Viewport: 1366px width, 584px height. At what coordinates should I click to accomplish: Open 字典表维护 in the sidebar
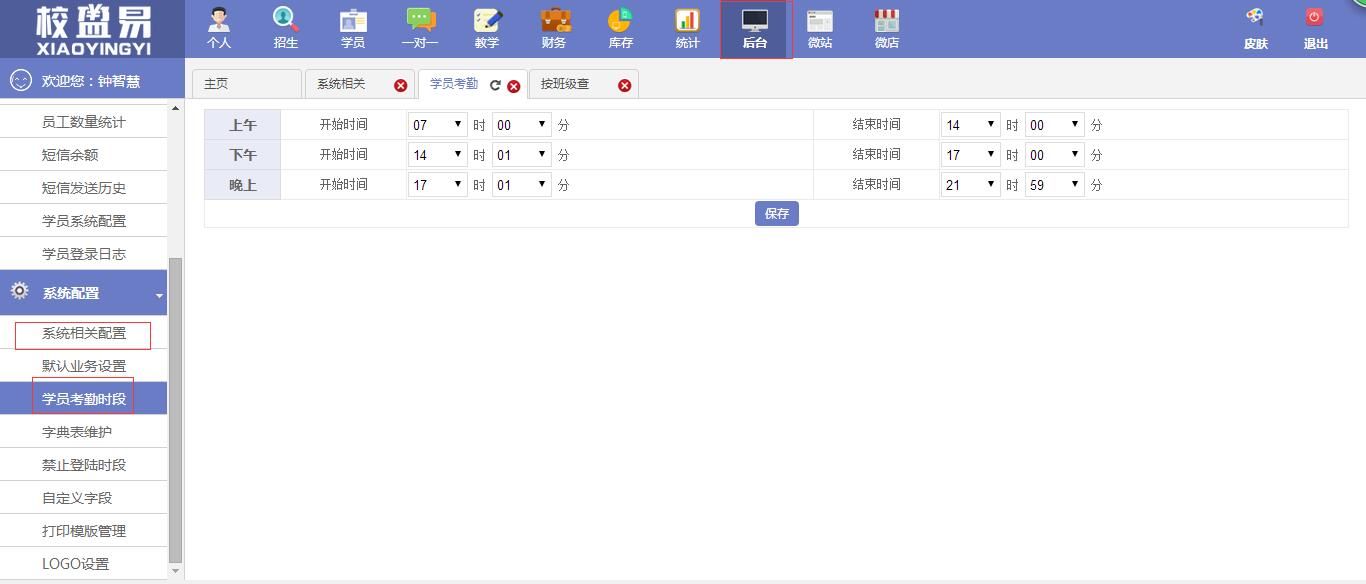click(x=77, y=432)
